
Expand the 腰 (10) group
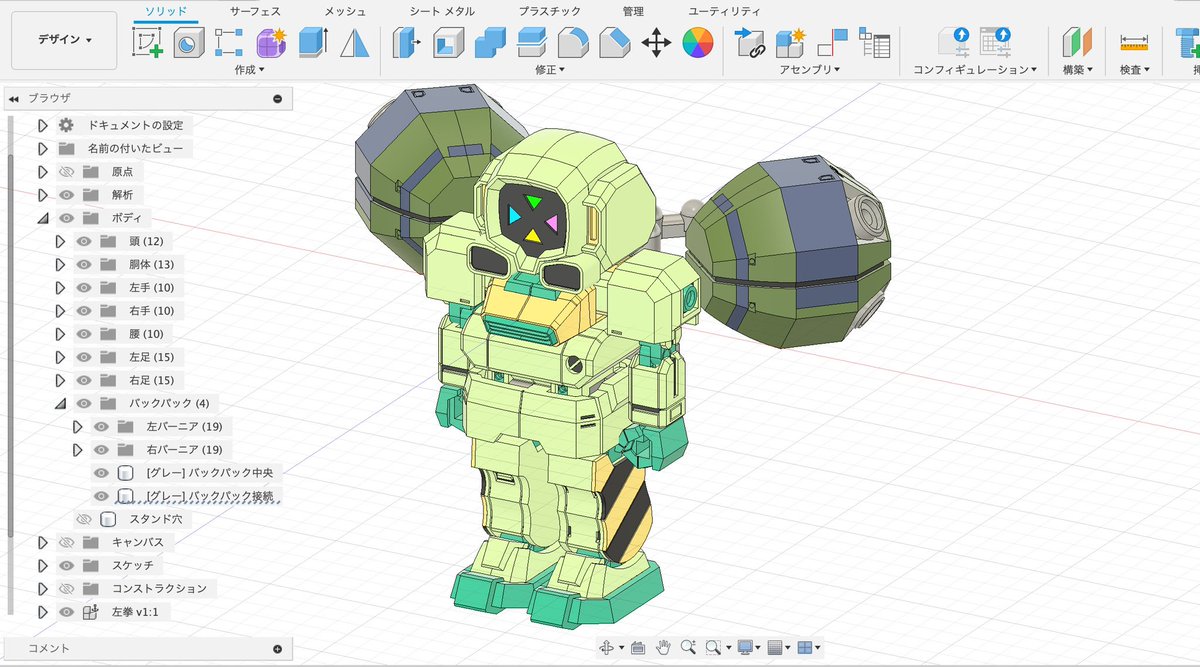click(x=60, y=334)
